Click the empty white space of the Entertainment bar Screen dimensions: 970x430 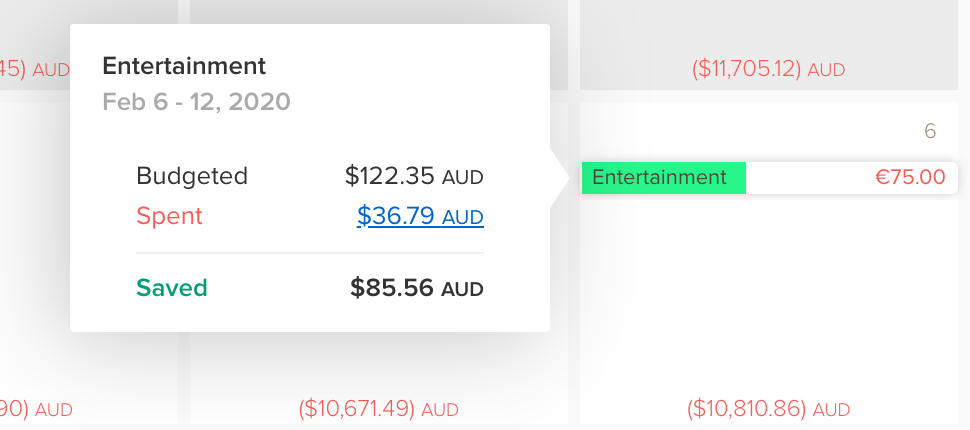point(805,178)
